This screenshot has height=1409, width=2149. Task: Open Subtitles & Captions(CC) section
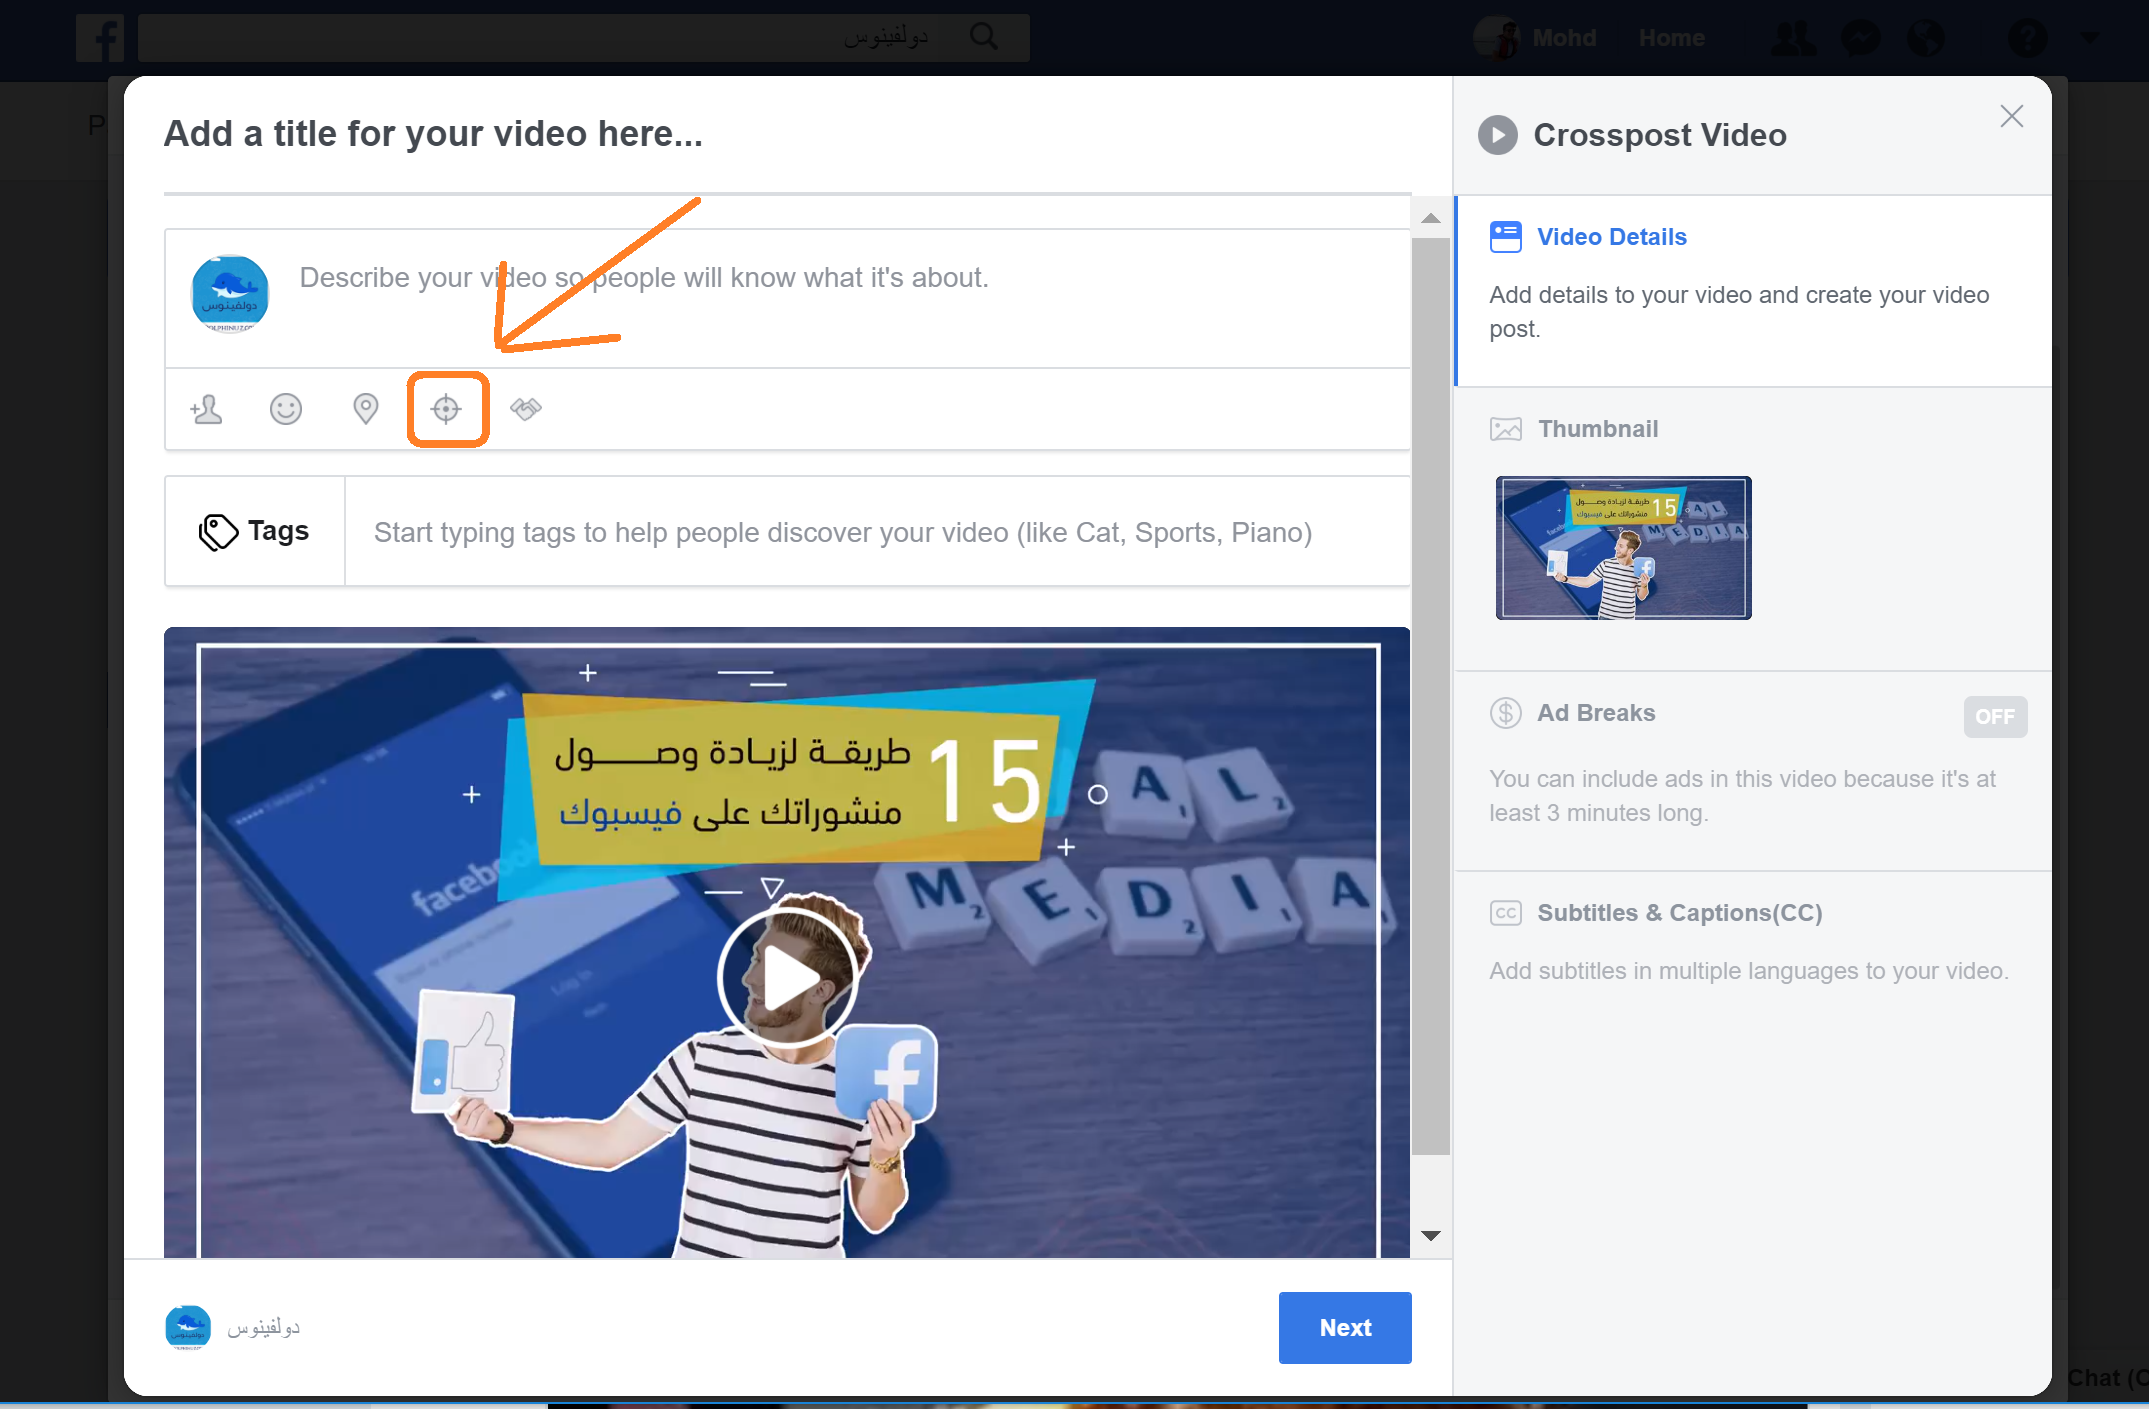point(1679,913)
